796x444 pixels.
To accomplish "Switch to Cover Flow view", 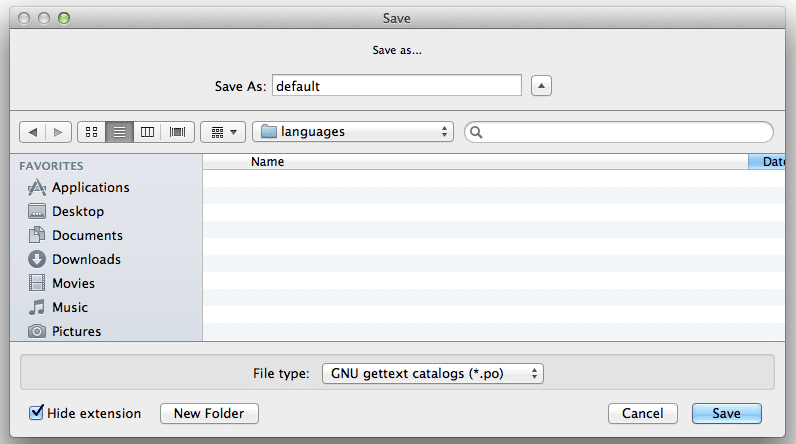I will 178,132.
